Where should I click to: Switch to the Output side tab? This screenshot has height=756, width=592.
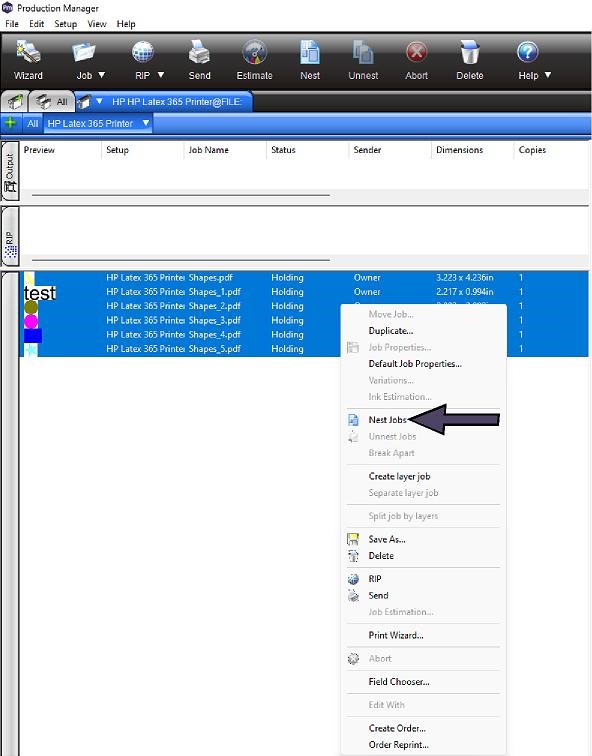point(10,171)
